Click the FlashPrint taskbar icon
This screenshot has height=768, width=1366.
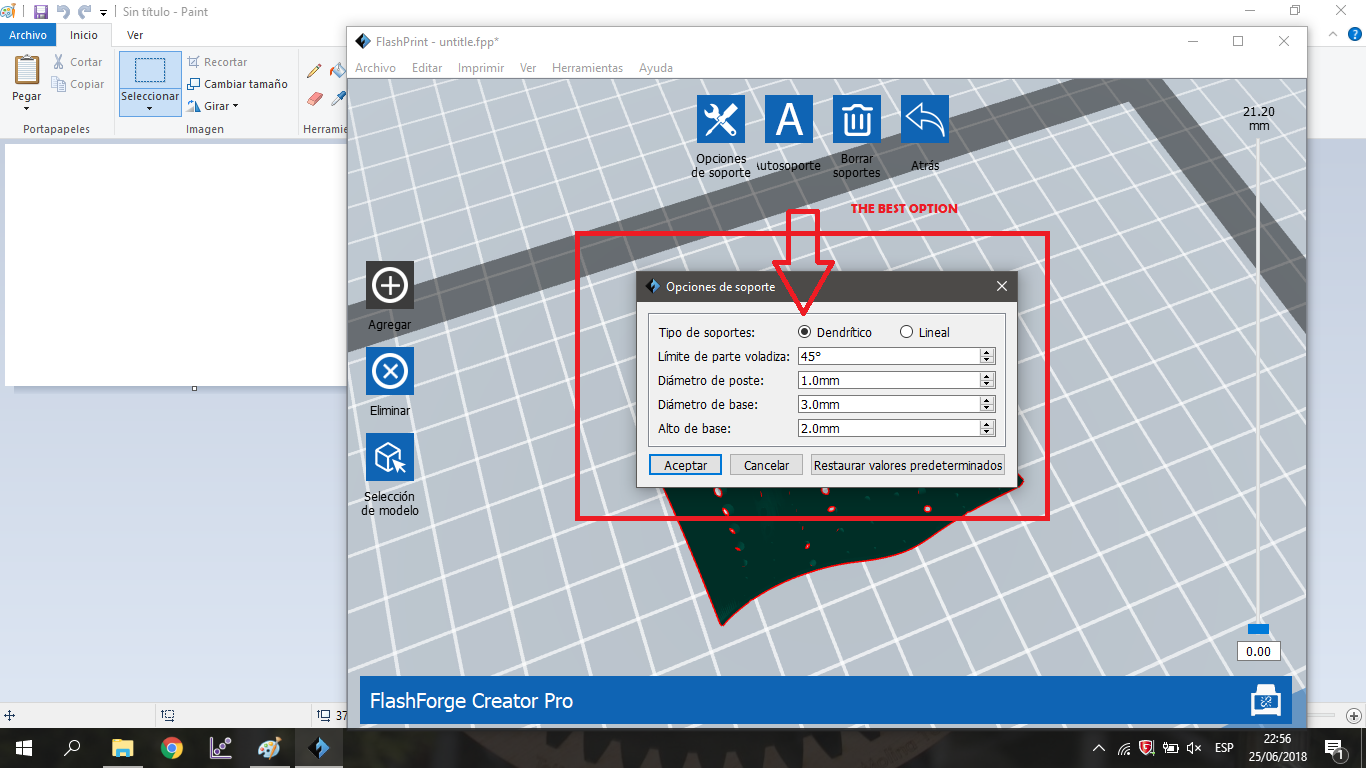[319, 747]
